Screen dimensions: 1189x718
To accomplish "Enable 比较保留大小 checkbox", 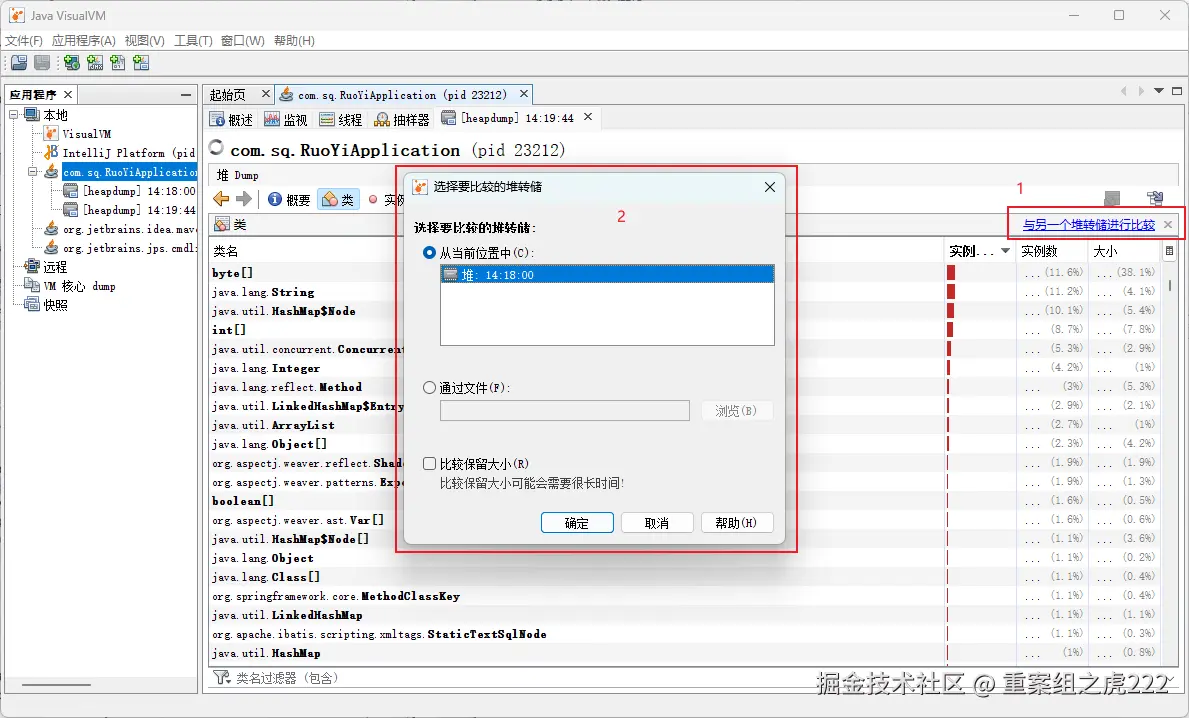I will pos(429,463).
